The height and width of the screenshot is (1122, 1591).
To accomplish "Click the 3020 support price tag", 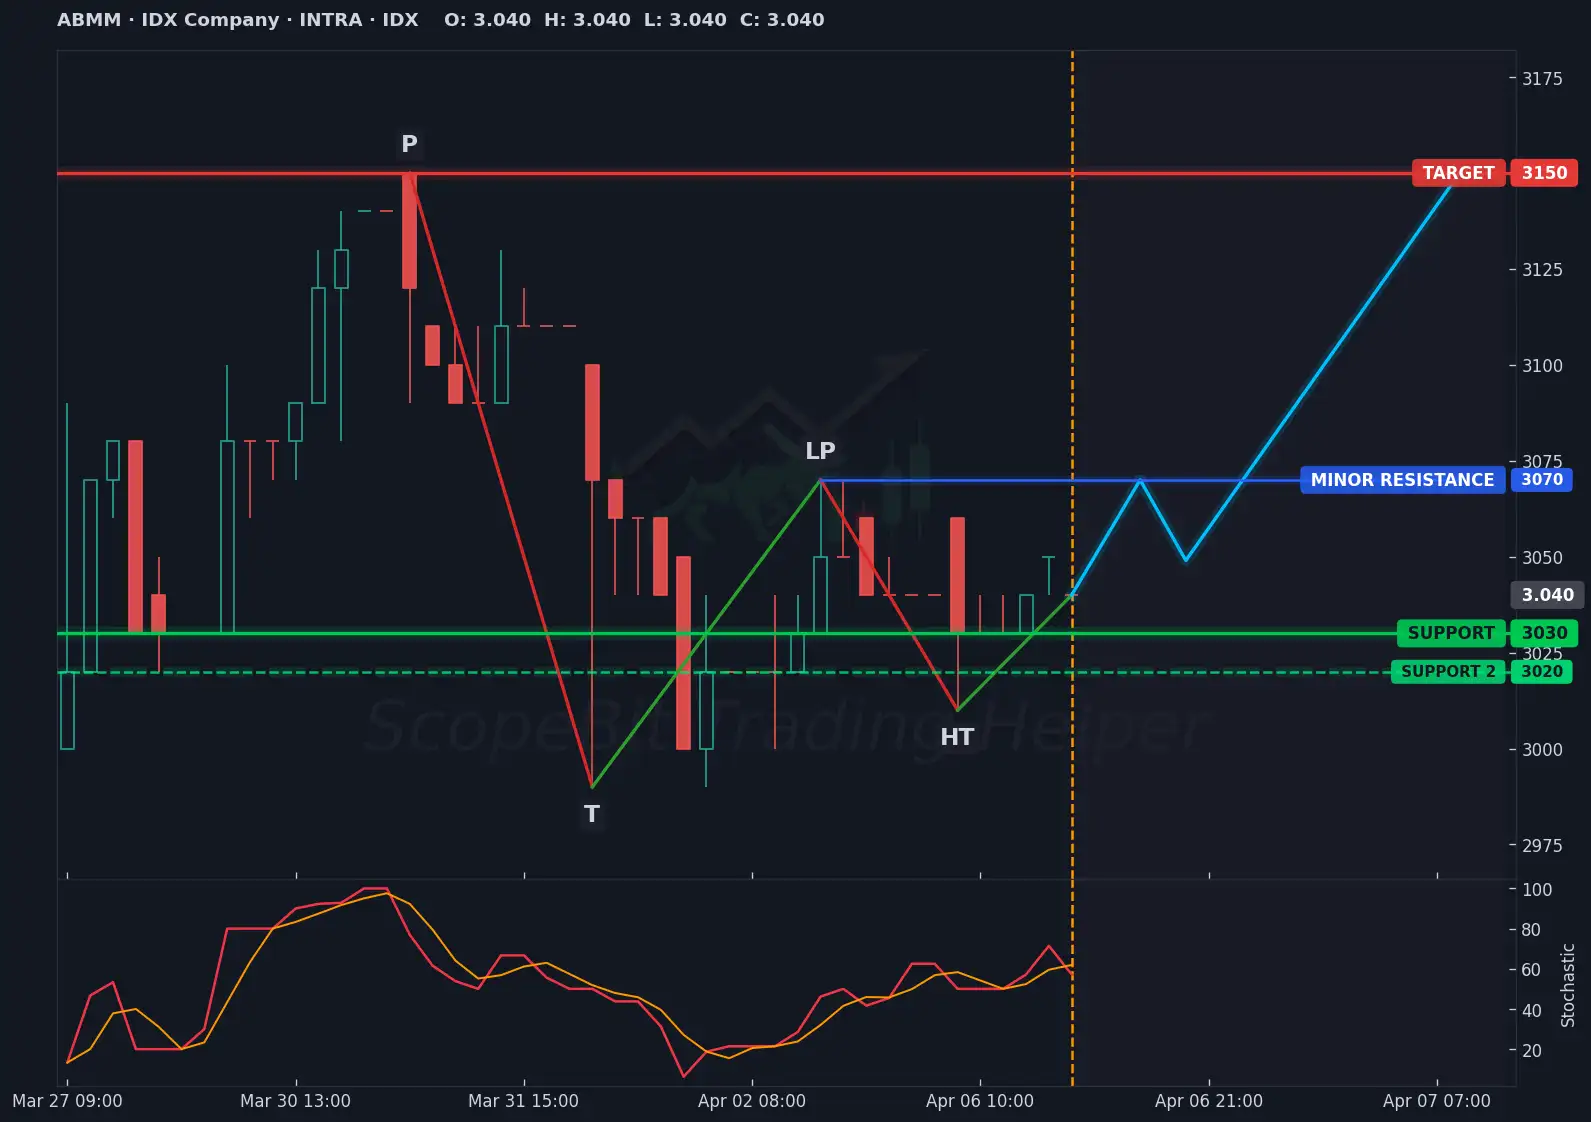I will pyautogui.click(x=1541, y=672).
